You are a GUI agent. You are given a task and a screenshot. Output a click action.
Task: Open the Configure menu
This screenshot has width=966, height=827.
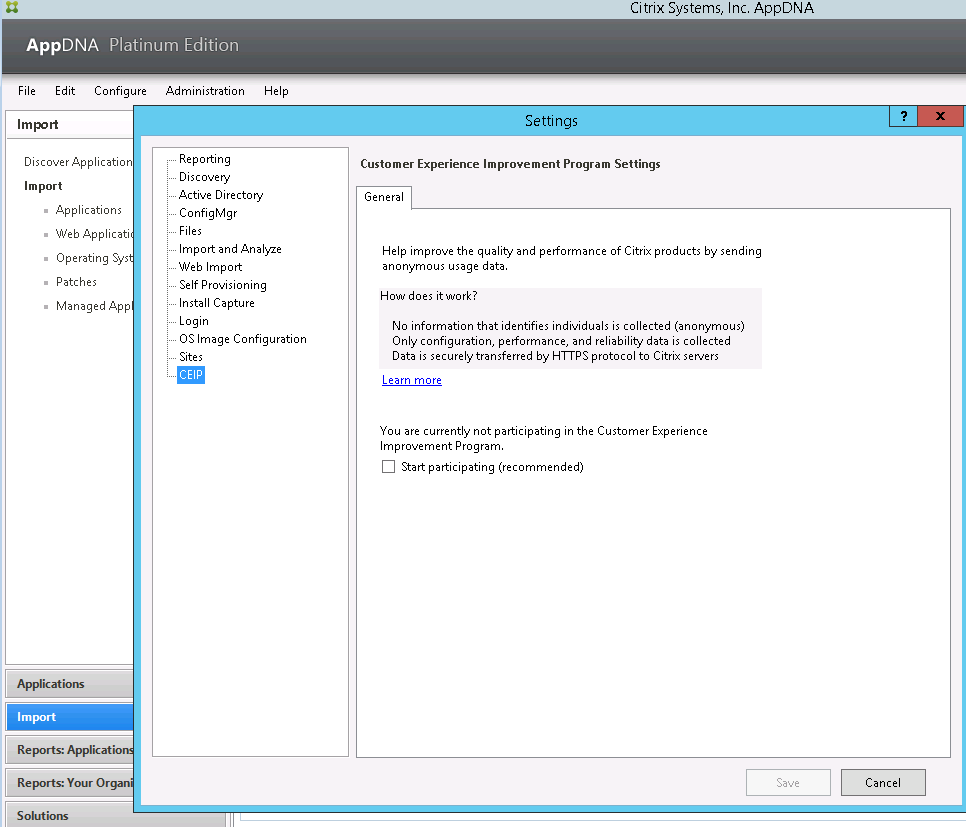[120, 91]
